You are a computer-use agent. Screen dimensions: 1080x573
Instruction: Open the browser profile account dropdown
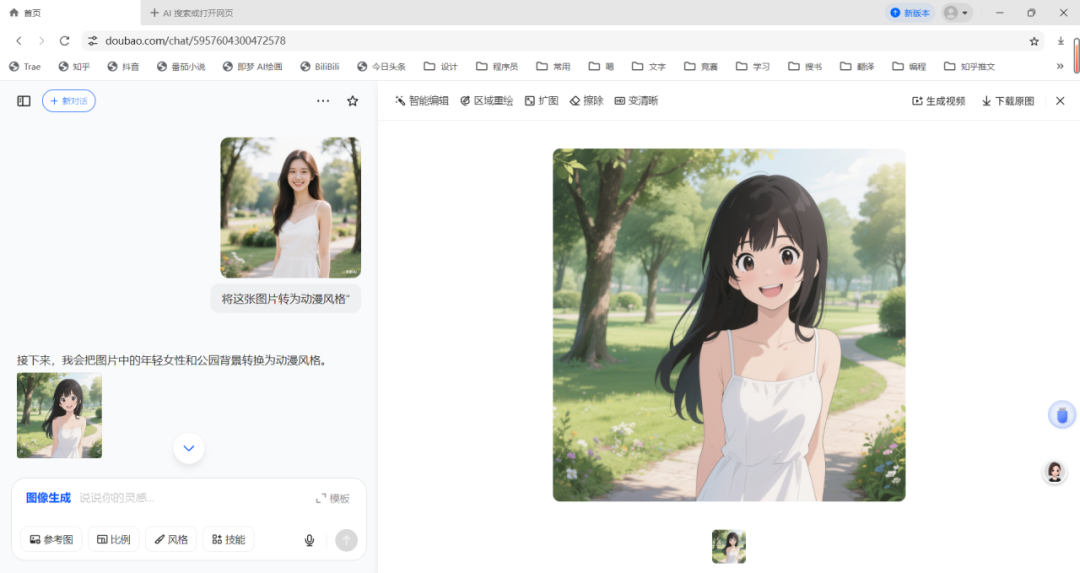coord(956,12)
